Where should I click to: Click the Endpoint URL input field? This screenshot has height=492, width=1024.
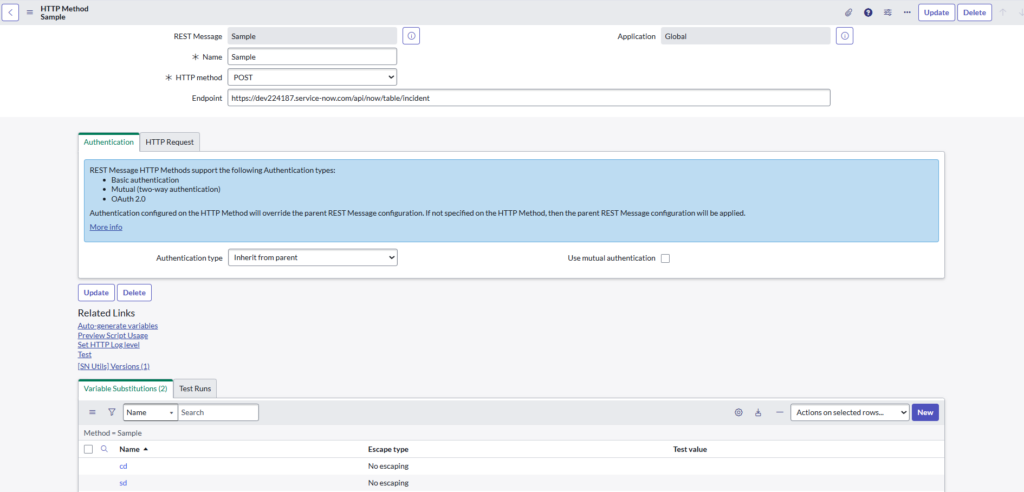pos(528,98)
